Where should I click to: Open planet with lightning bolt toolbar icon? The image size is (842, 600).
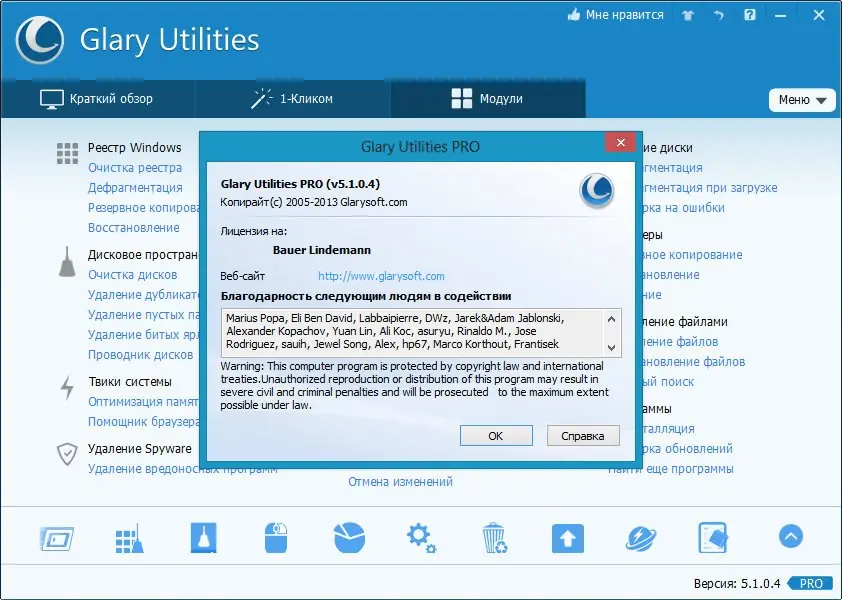[x=641, y=538]
